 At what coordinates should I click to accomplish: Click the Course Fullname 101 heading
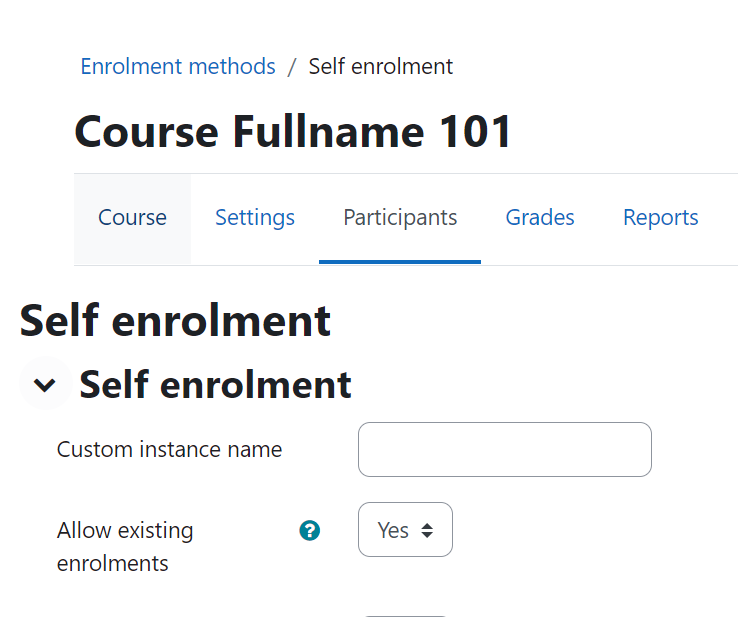coord(293,132)
